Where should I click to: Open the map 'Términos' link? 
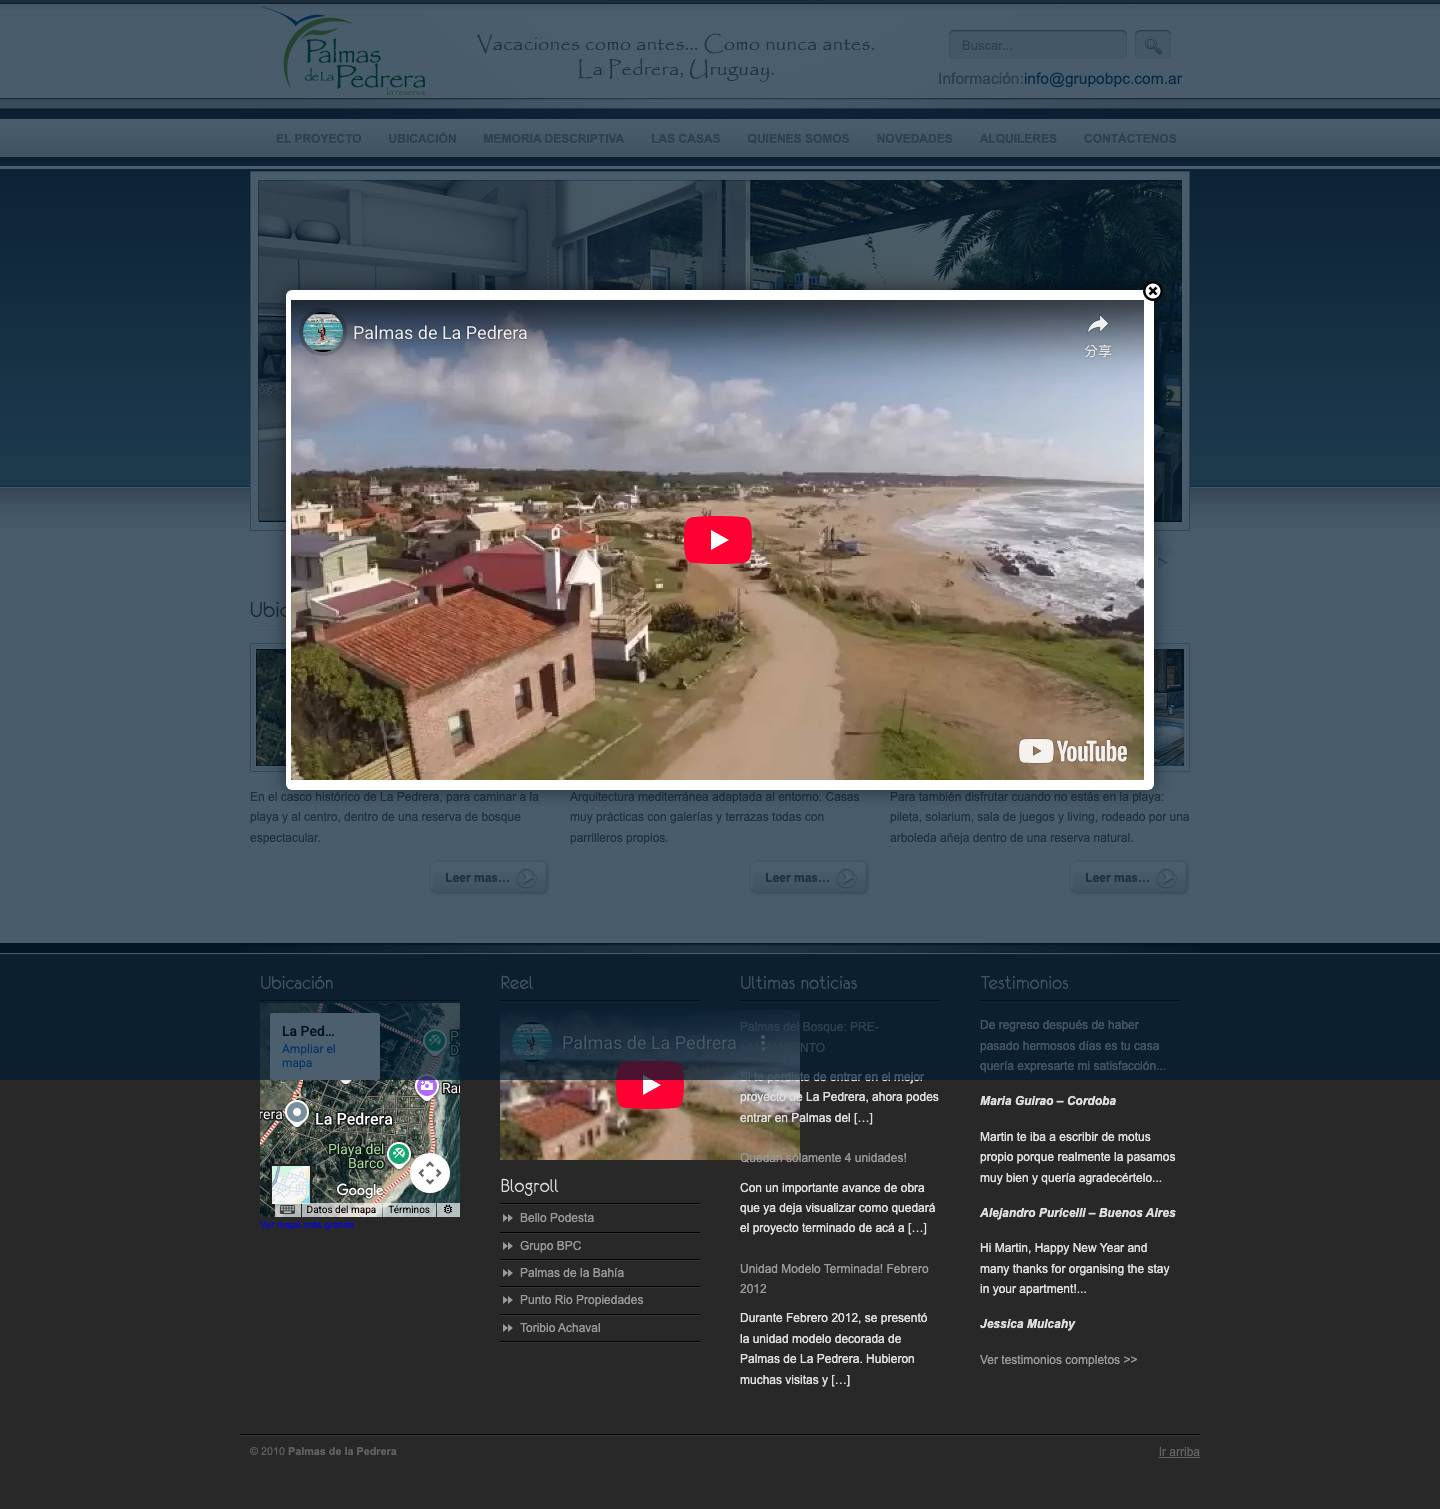pos(409,1210)
